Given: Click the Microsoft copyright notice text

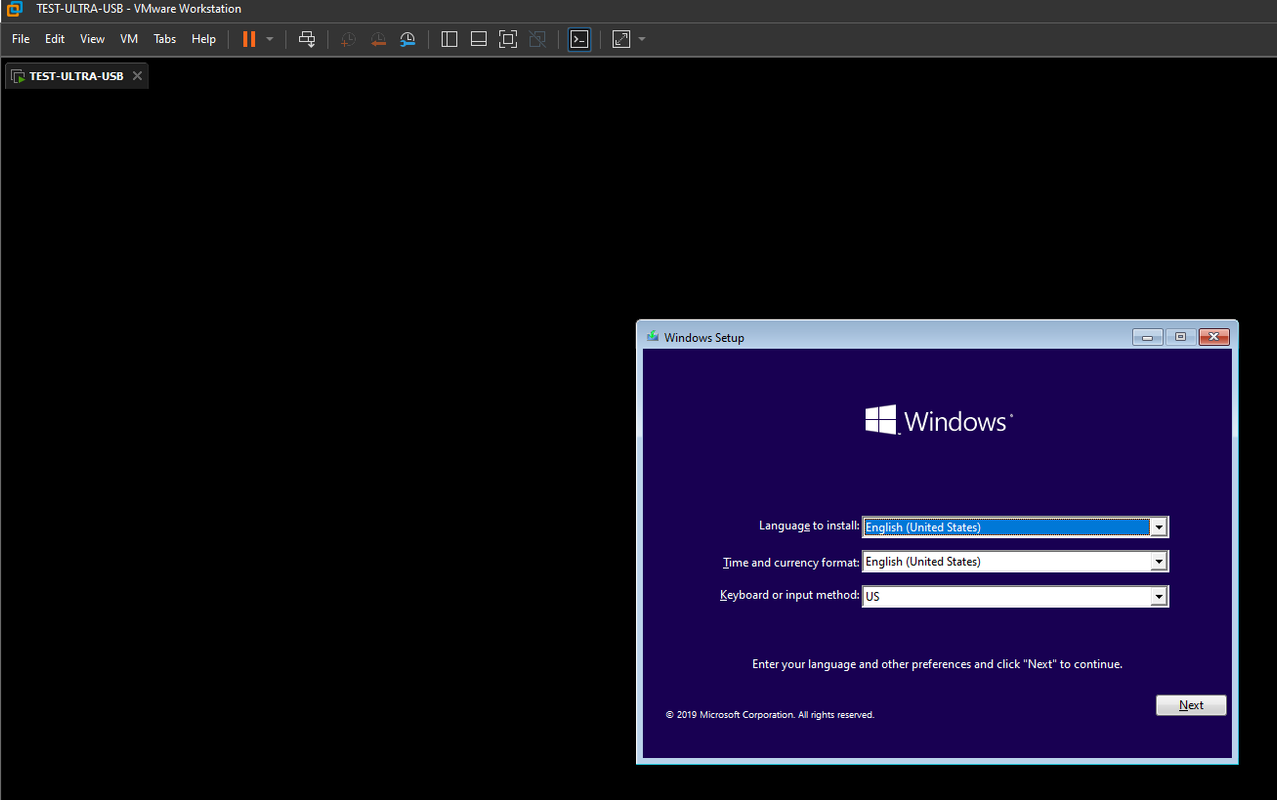Looking at the screenshot, I should (x=770, y=715).
